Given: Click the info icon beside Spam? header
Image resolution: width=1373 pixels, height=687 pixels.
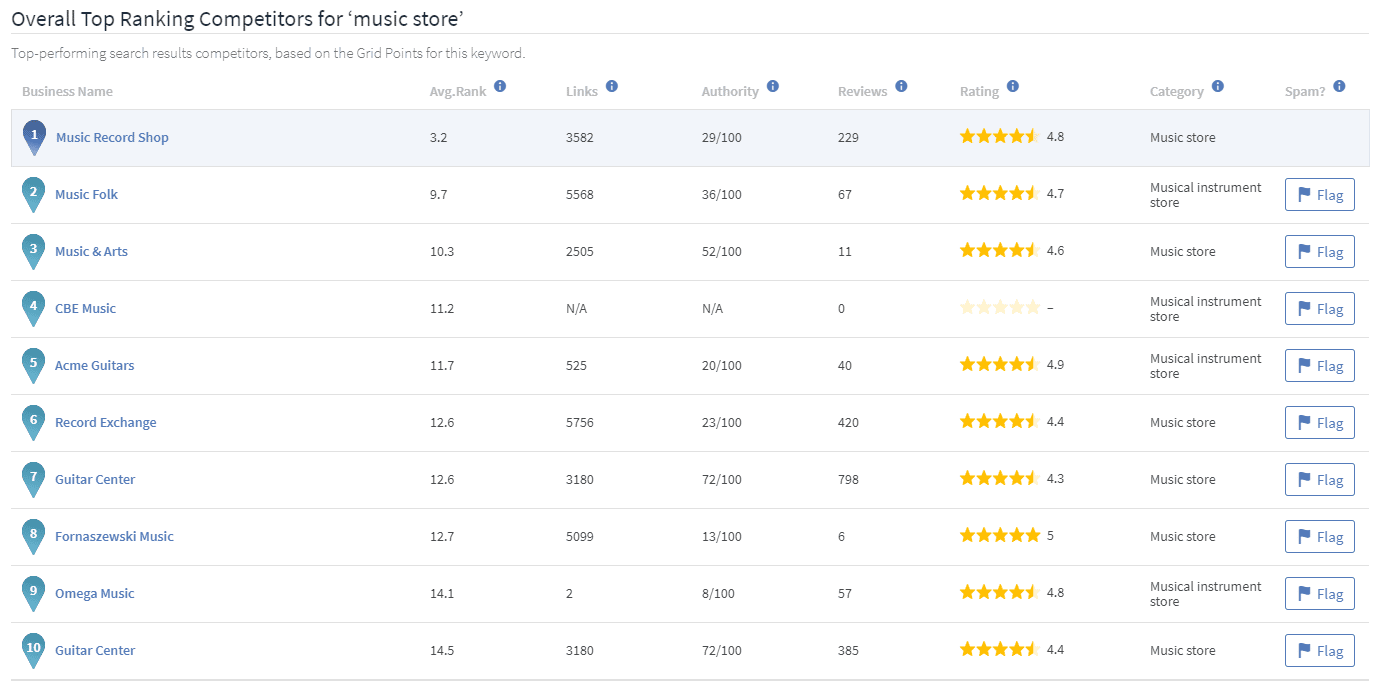Looking at the screenshot, I should [1339, 87].
